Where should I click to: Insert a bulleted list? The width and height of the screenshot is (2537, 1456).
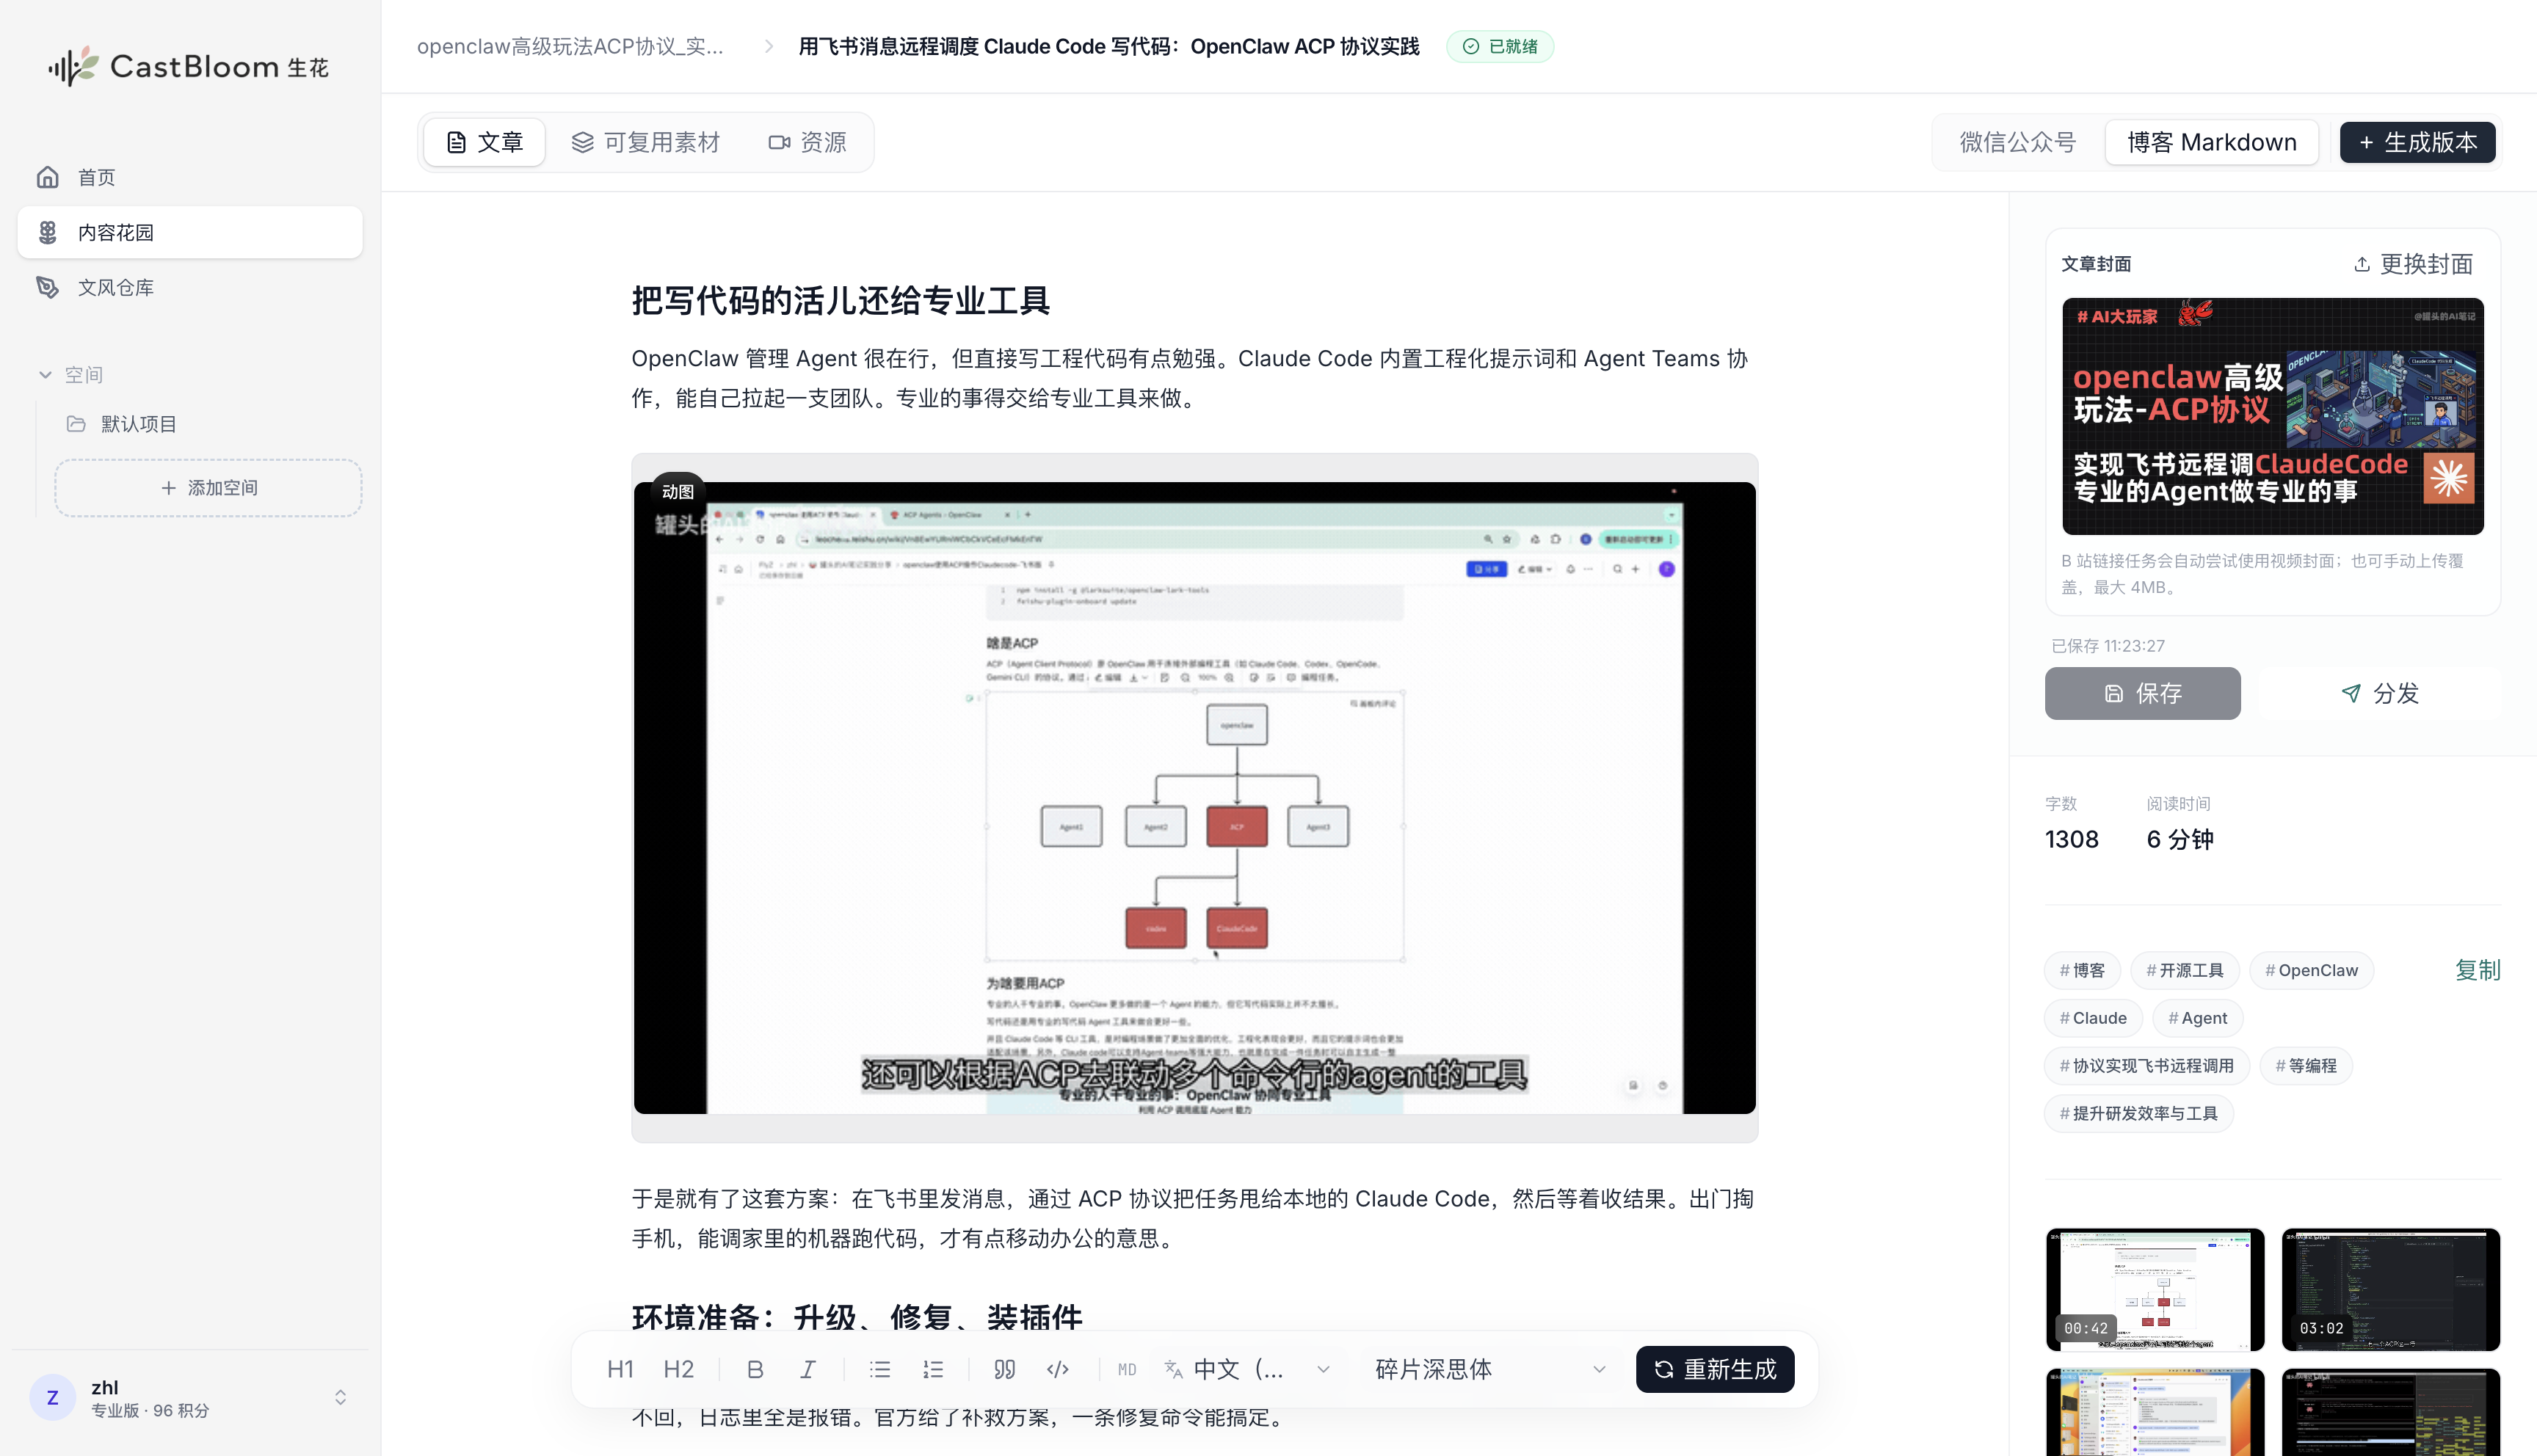[x=880, y=1369]
